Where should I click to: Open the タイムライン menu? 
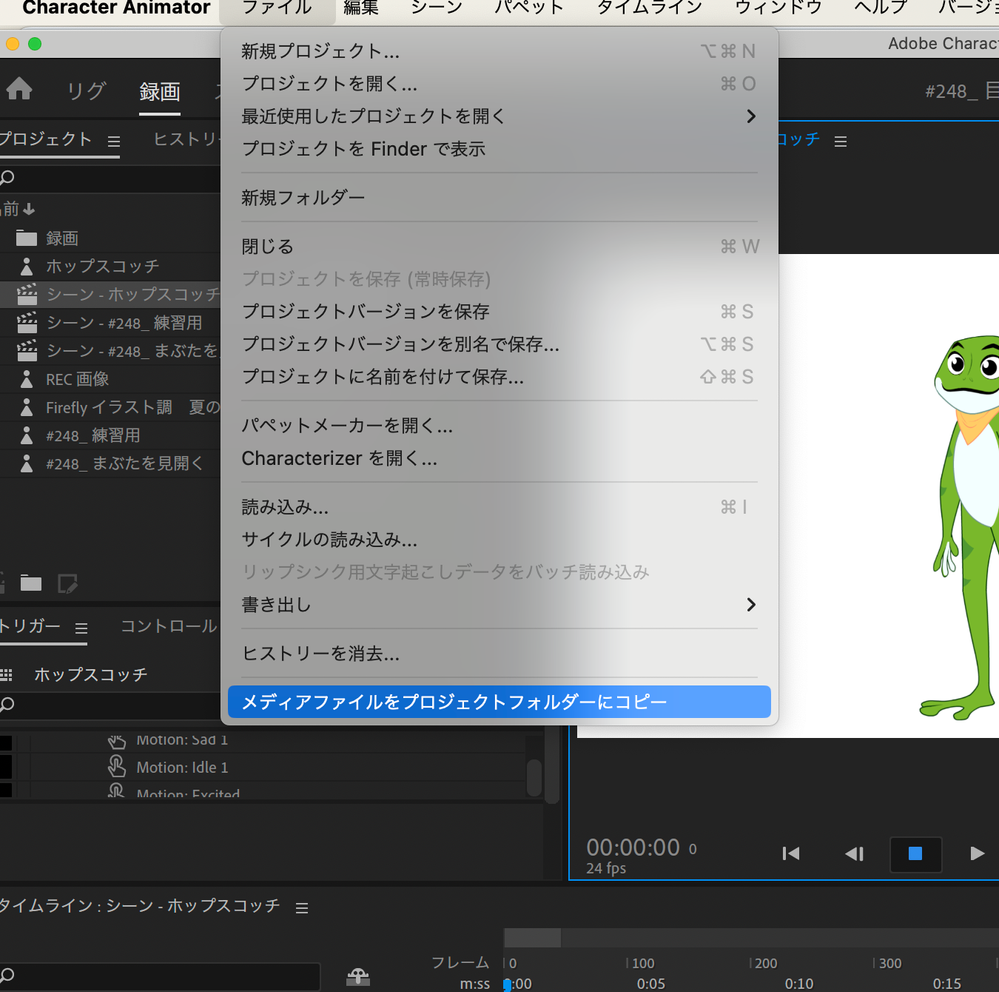[649, 8]
